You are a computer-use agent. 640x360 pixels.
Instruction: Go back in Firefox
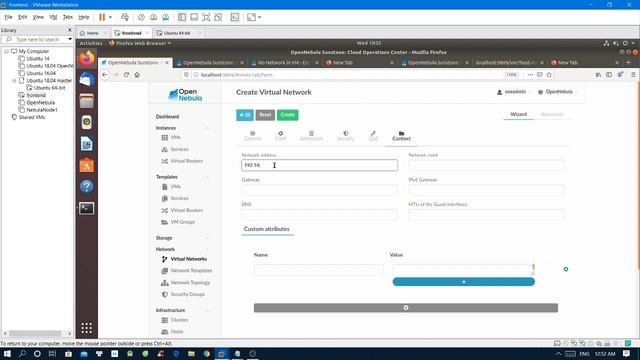point(105,75)
